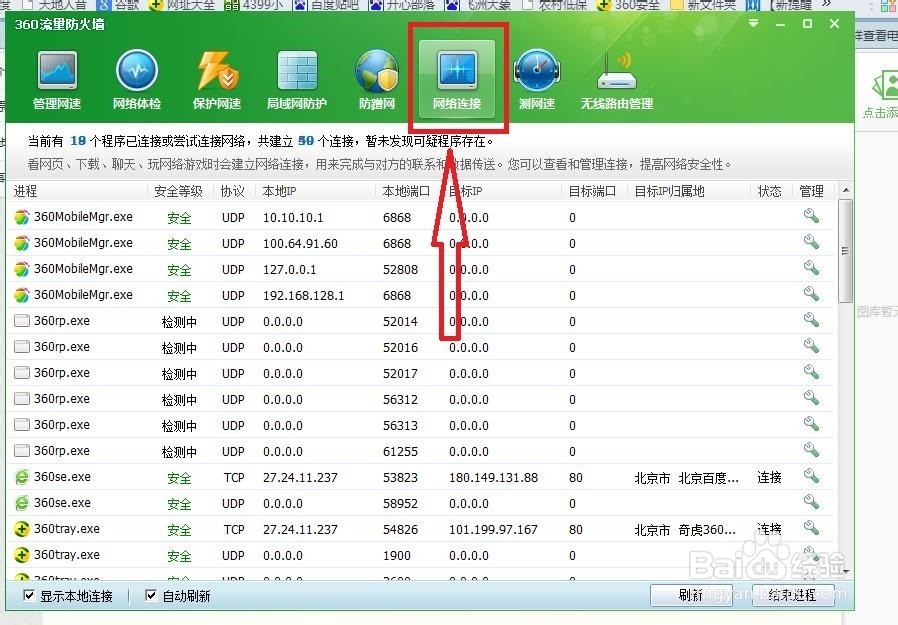The width and height of the screenshot is (898, 625).
Task: Open 管理网速 speed management tool
Action: pos(57,80)
